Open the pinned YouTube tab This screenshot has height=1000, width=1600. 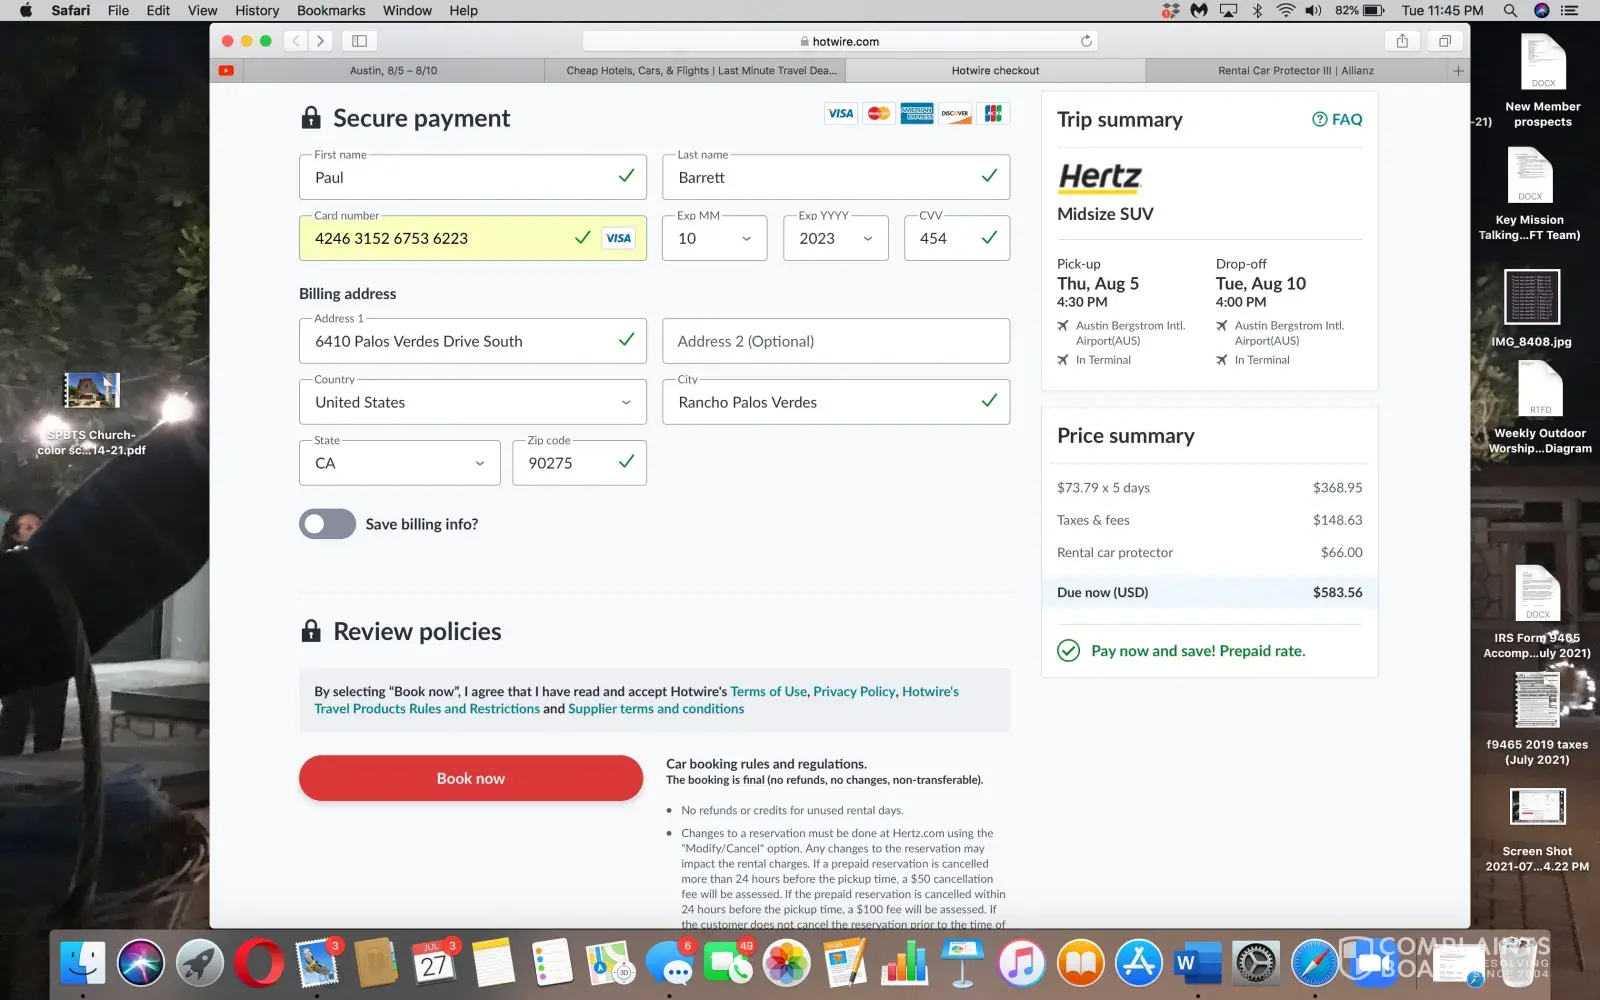[x=226, y=71]
